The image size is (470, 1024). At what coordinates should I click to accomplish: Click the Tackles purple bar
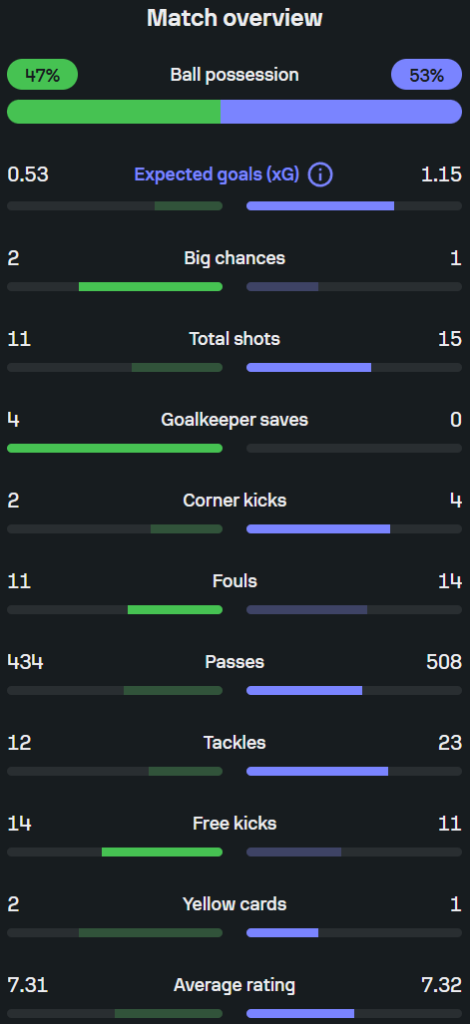317,771
